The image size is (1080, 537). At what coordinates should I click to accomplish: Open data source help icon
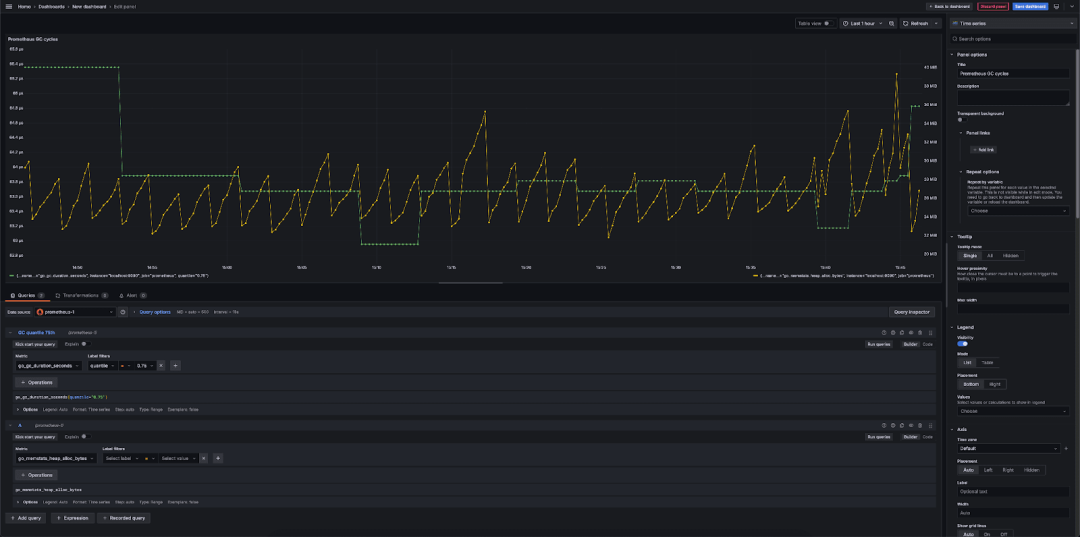tap(123, 312)
